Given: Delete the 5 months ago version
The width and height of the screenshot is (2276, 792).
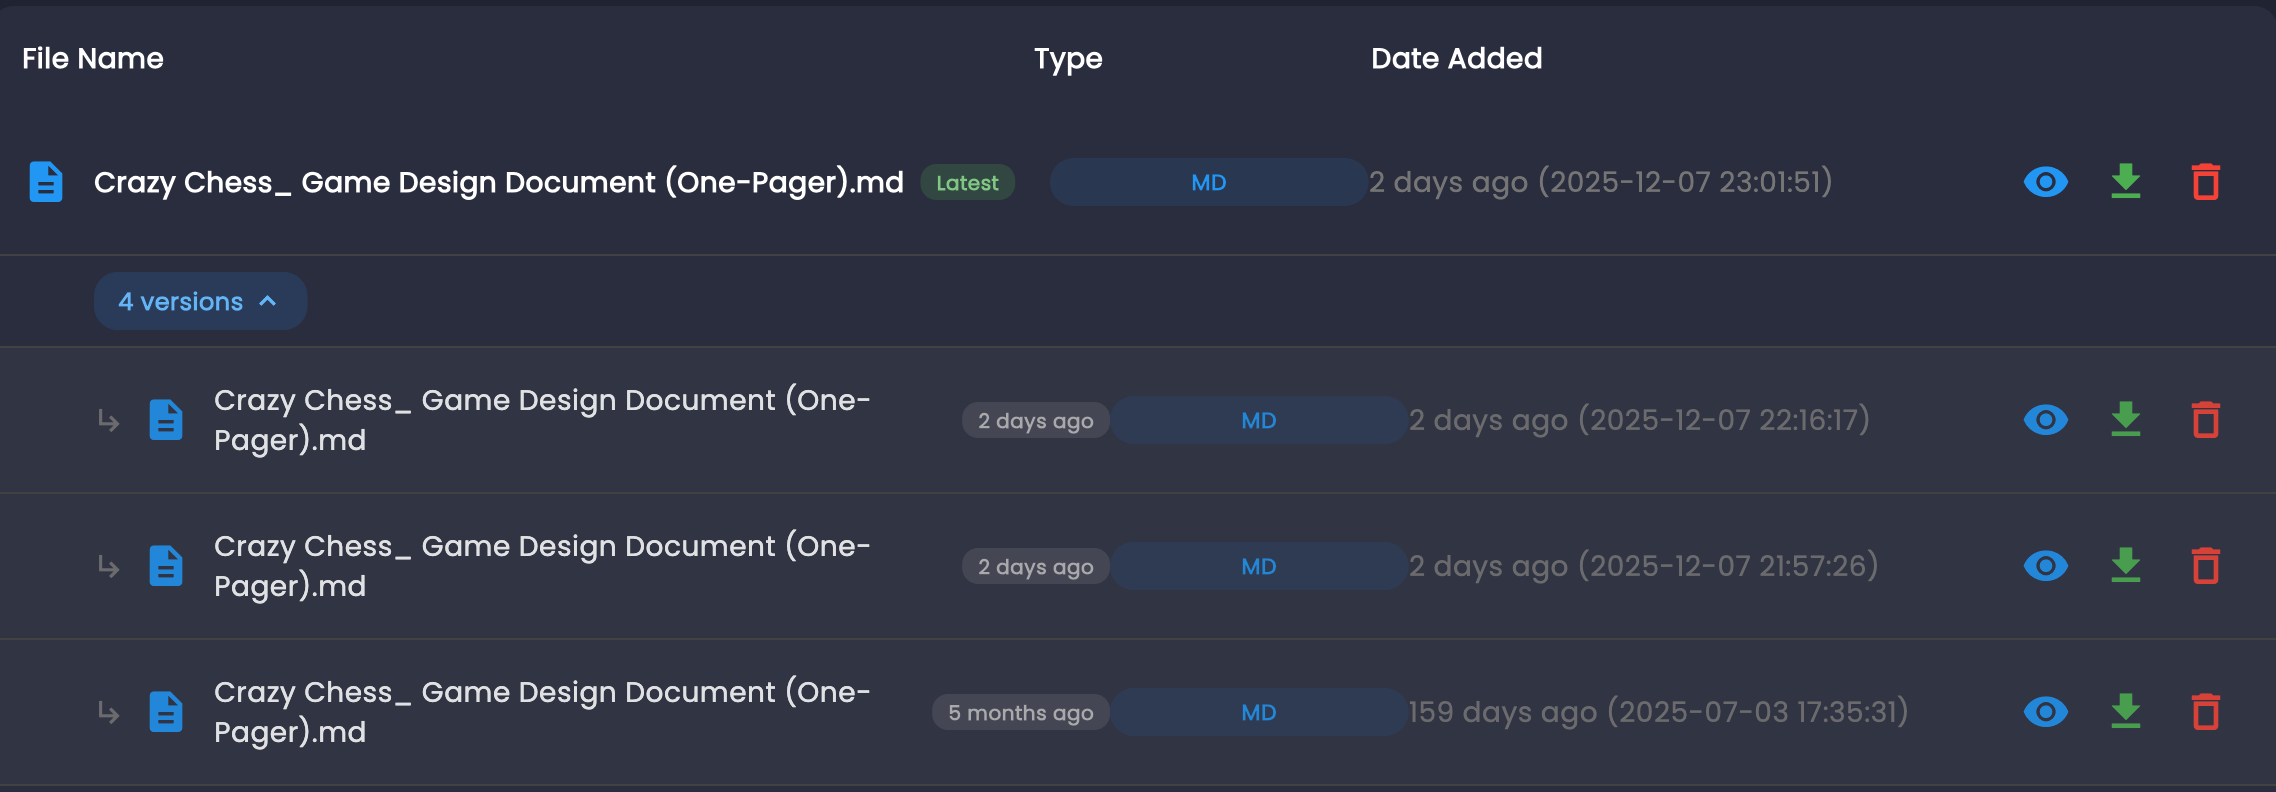Looking at the screenshot, I should tap(2205, 712).
